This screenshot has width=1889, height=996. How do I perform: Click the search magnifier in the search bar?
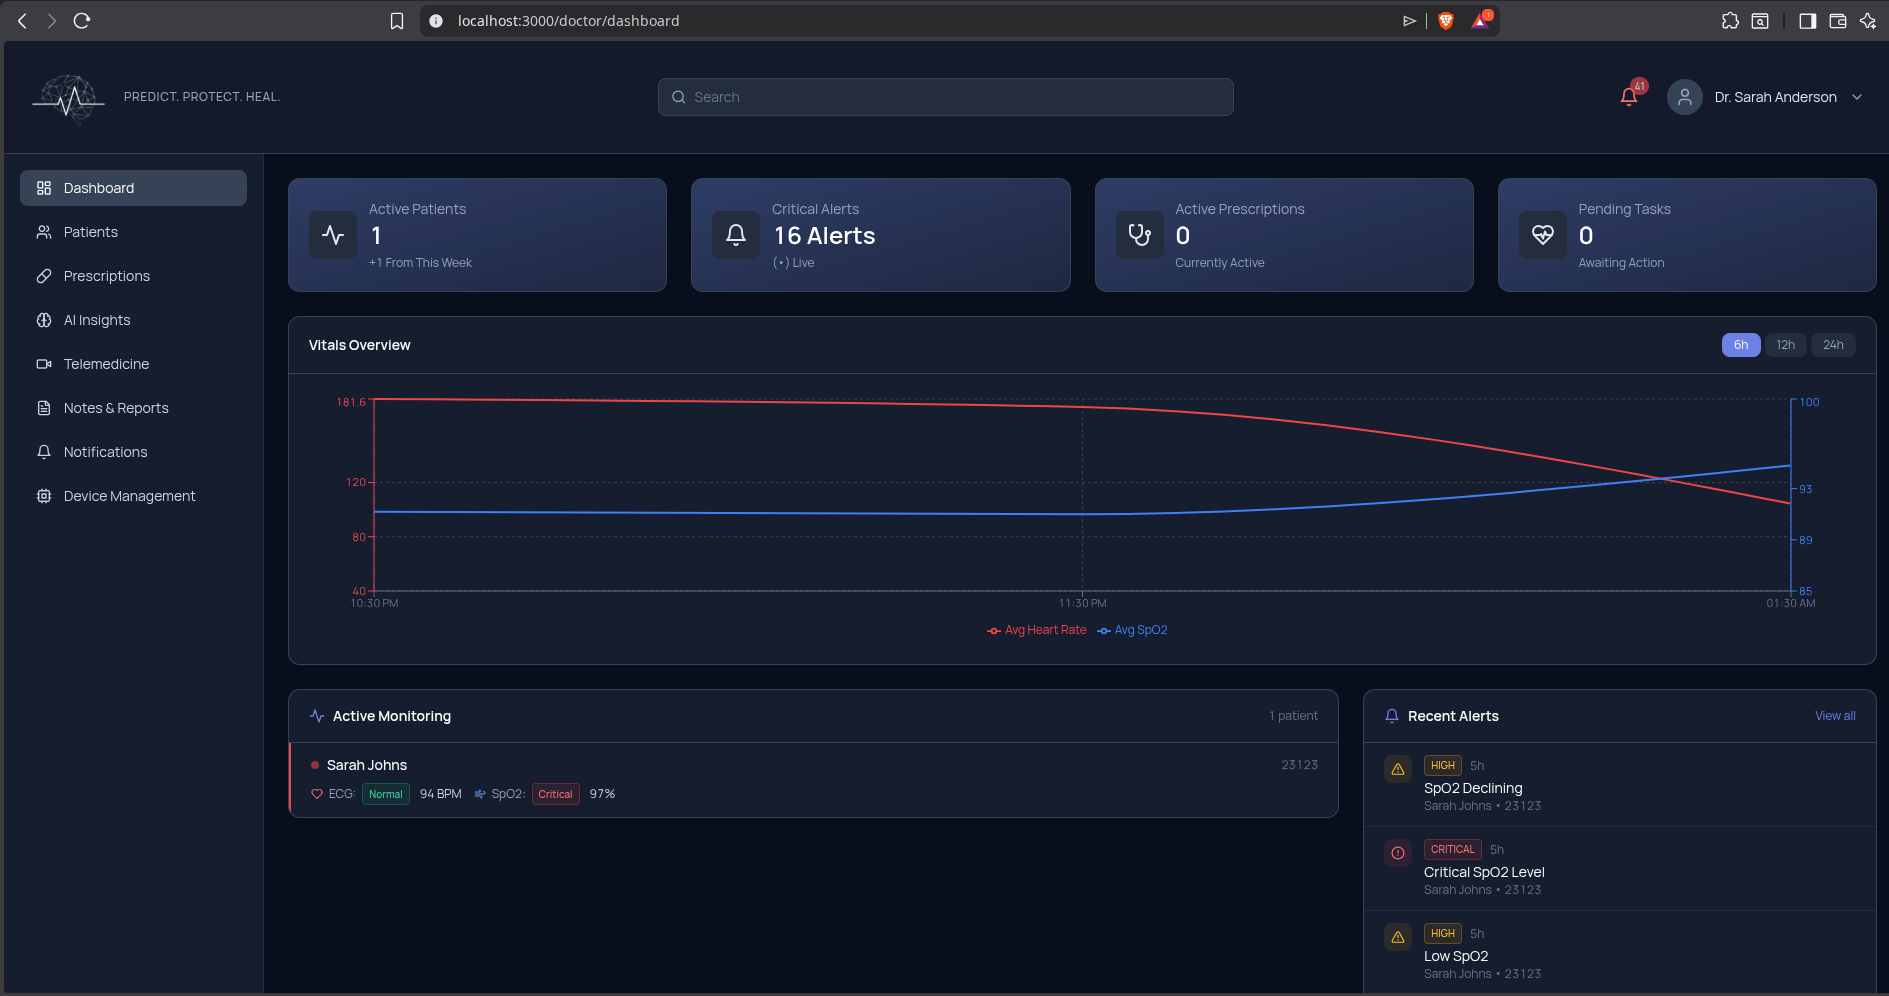pyautogui.click(x=679, y=96)
